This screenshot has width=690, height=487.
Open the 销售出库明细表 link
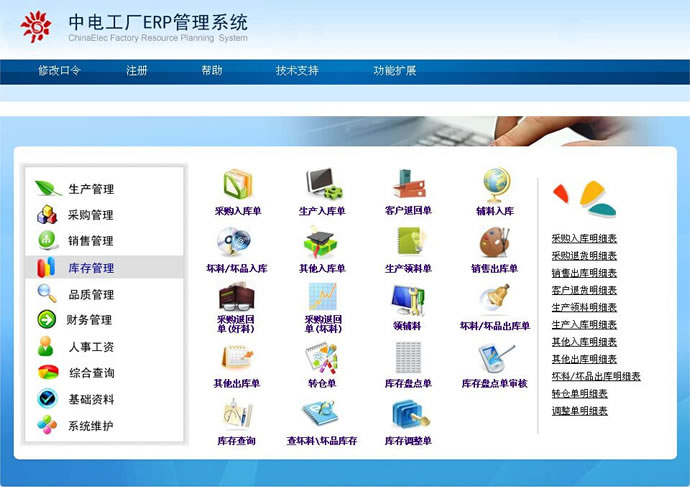pyautogui.click(x=584, y=273)
